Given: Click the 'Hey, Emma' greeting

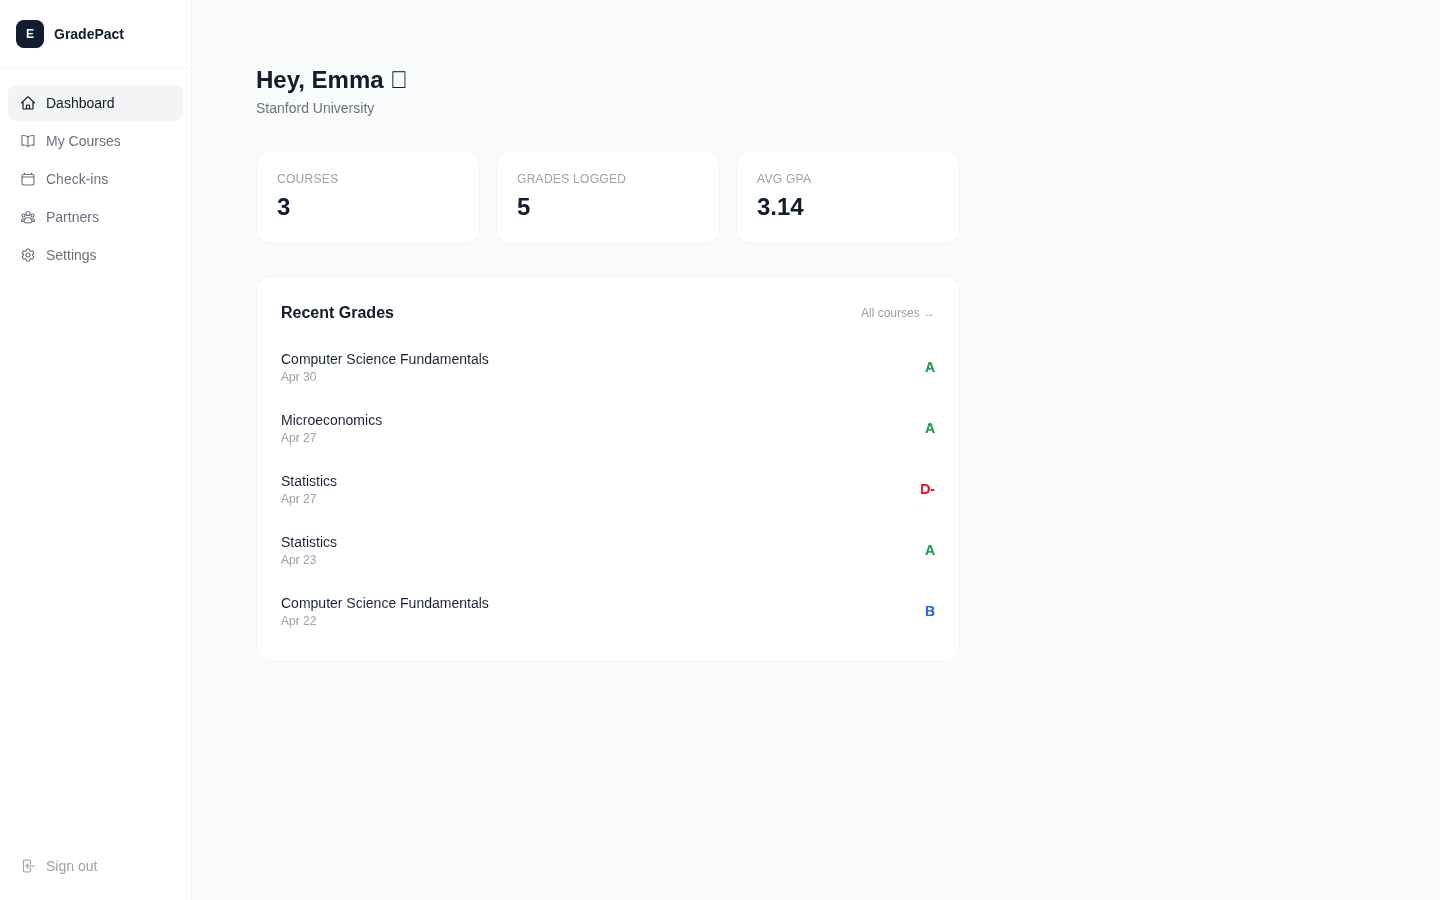Looking at the screenshot, I should tap(331, 80).
